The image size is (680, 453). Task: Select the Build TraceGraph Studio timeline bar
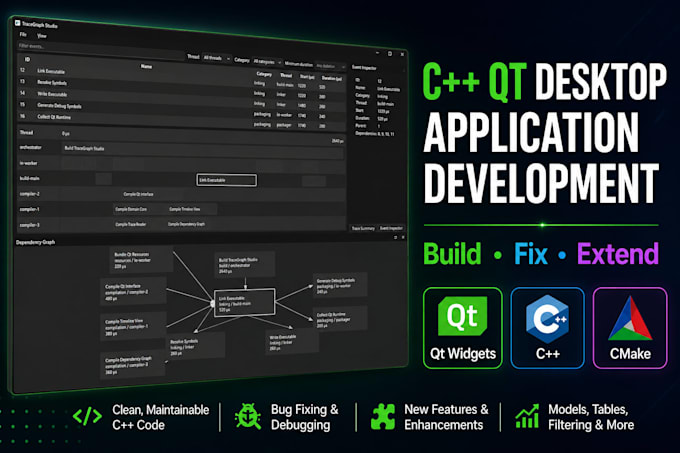pos(203,150)
